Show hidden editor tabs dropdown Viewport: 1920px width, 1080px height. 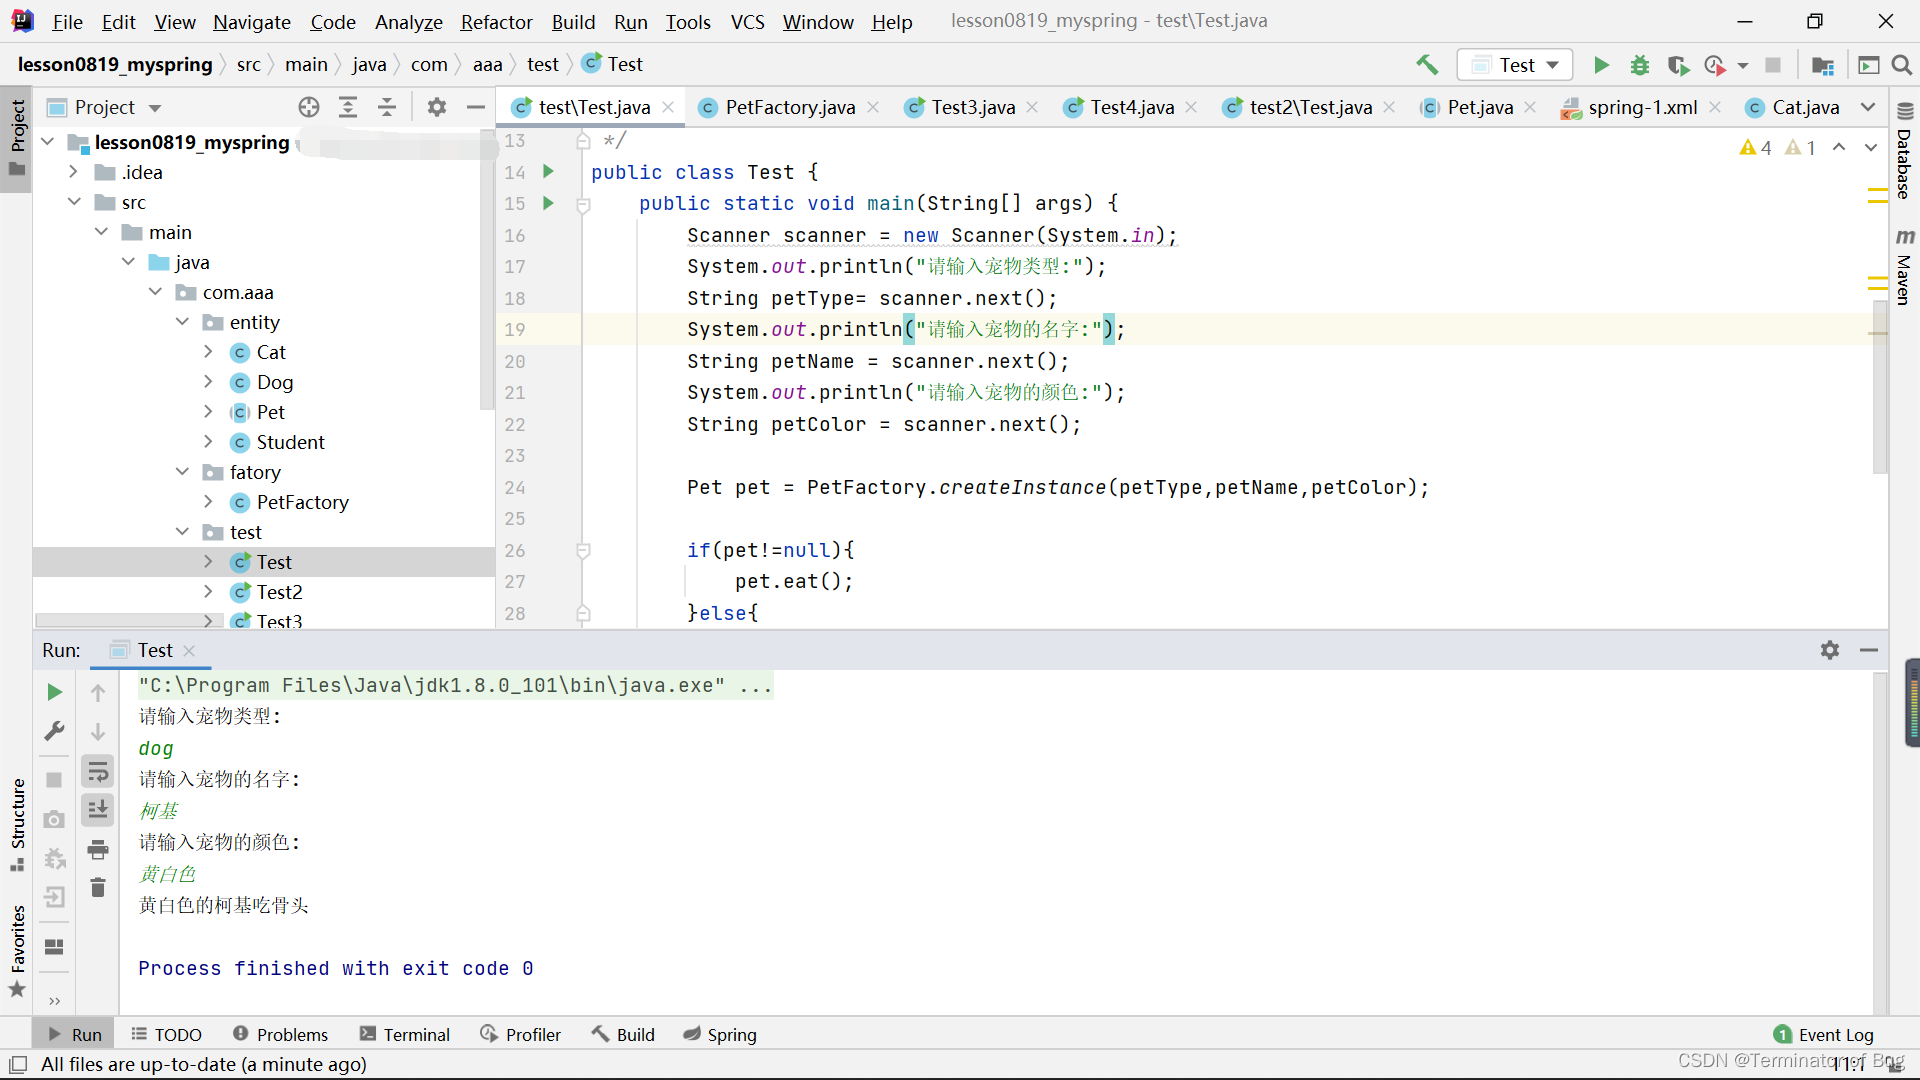coord(1868,107)
